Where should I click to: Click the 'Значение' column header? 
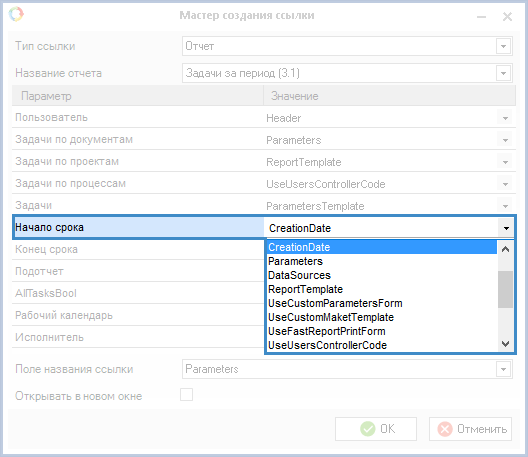390,96
